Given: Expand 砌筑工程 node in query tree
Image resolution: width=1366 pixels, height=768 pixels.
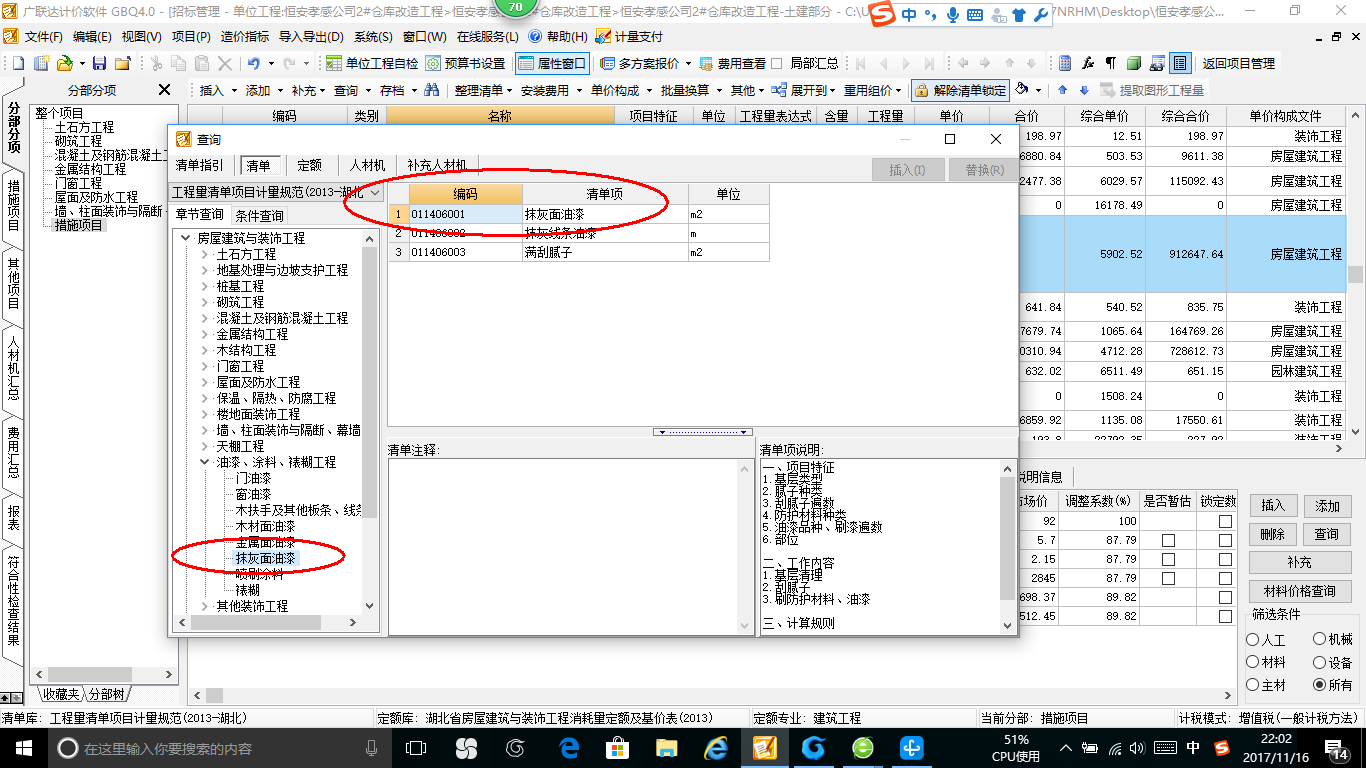Looking at the screenshot, I should click(x=204, y=302).
